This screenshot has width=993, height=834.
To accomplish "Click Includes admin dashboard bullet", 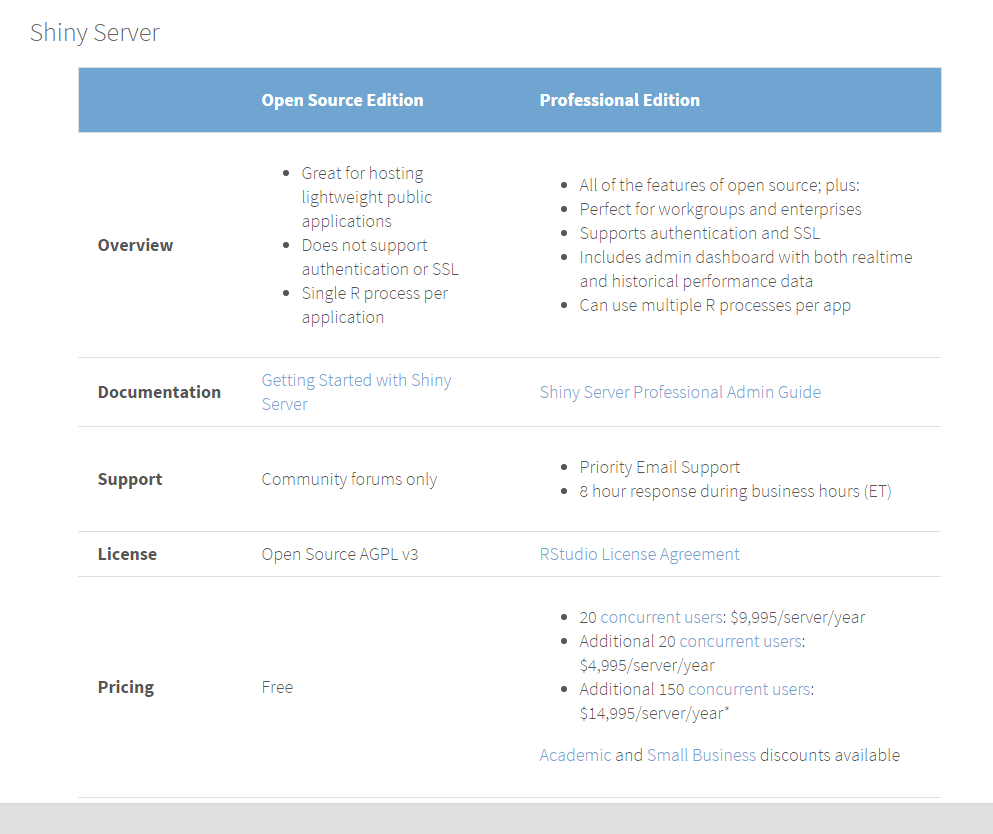I will pos(746,269).
